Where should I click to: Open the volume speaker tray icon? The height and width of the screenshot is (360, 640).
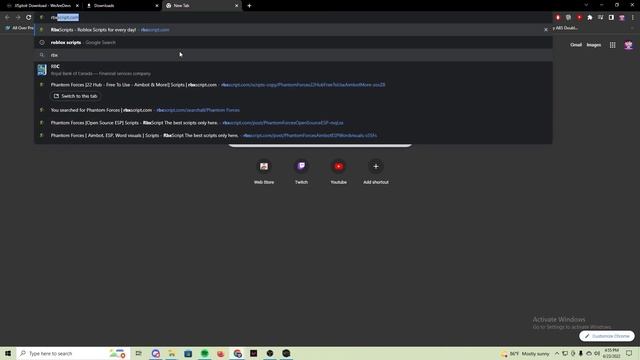click(x=597, y=353)
